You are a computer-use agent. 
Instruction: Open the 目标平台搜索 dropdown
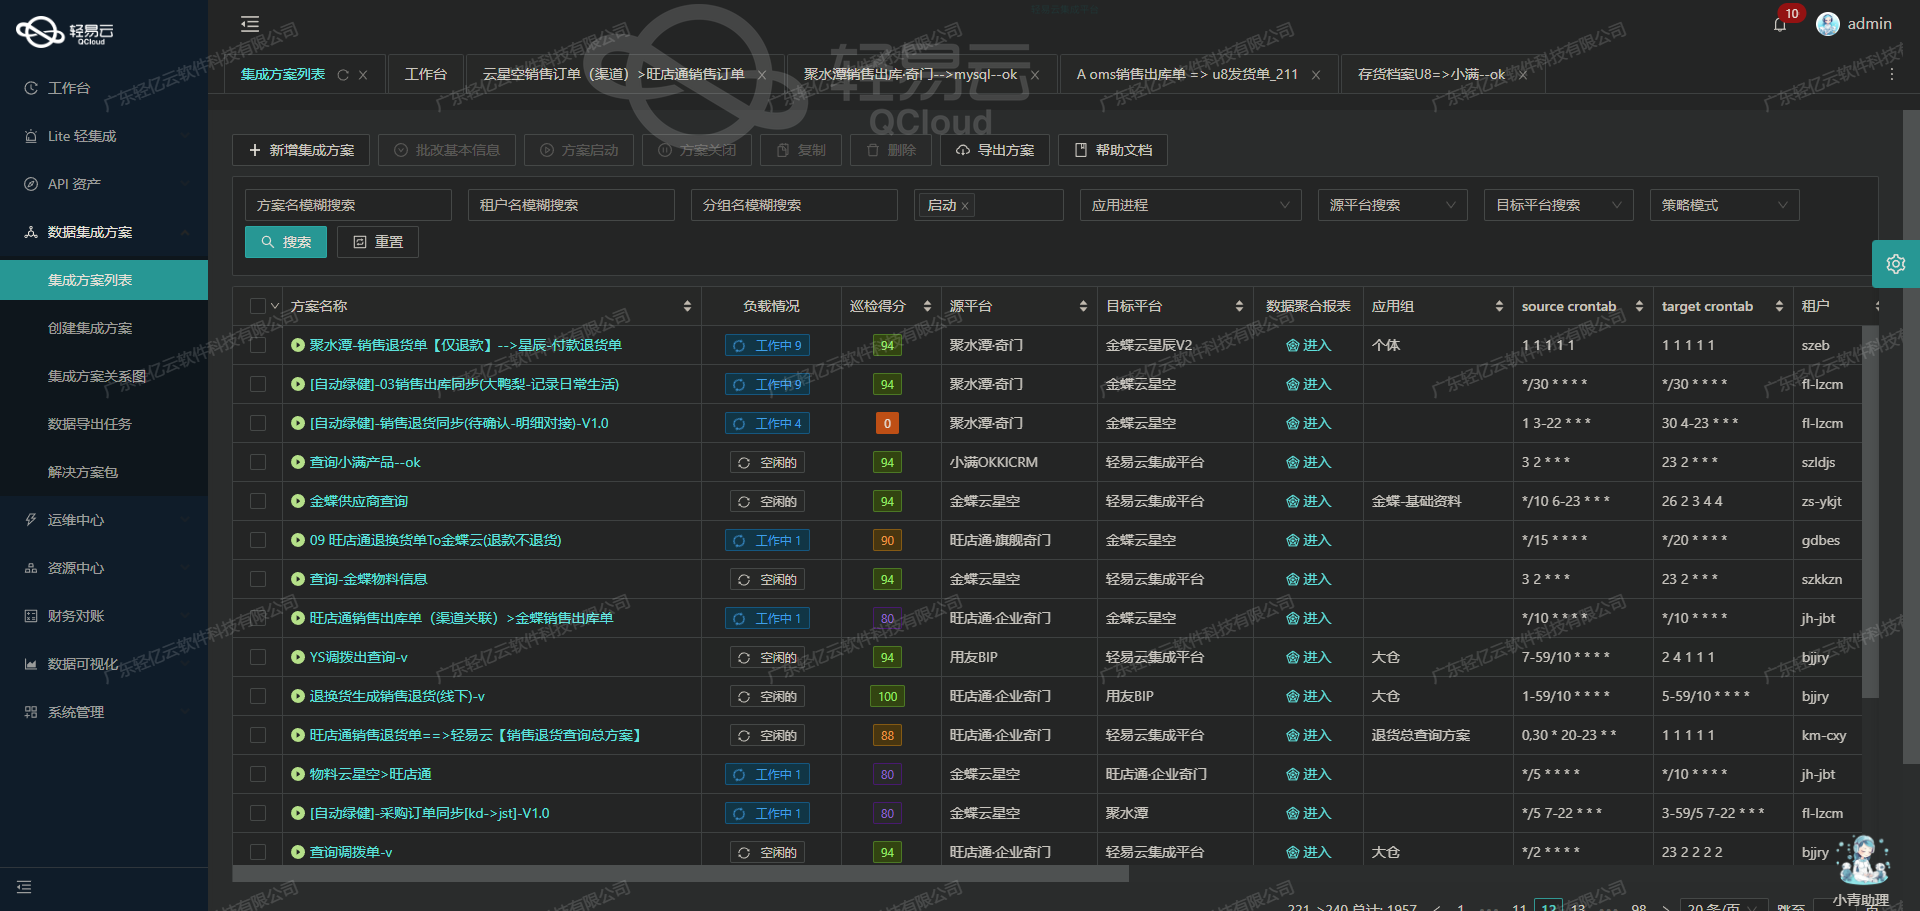(x=1558, y=205)
